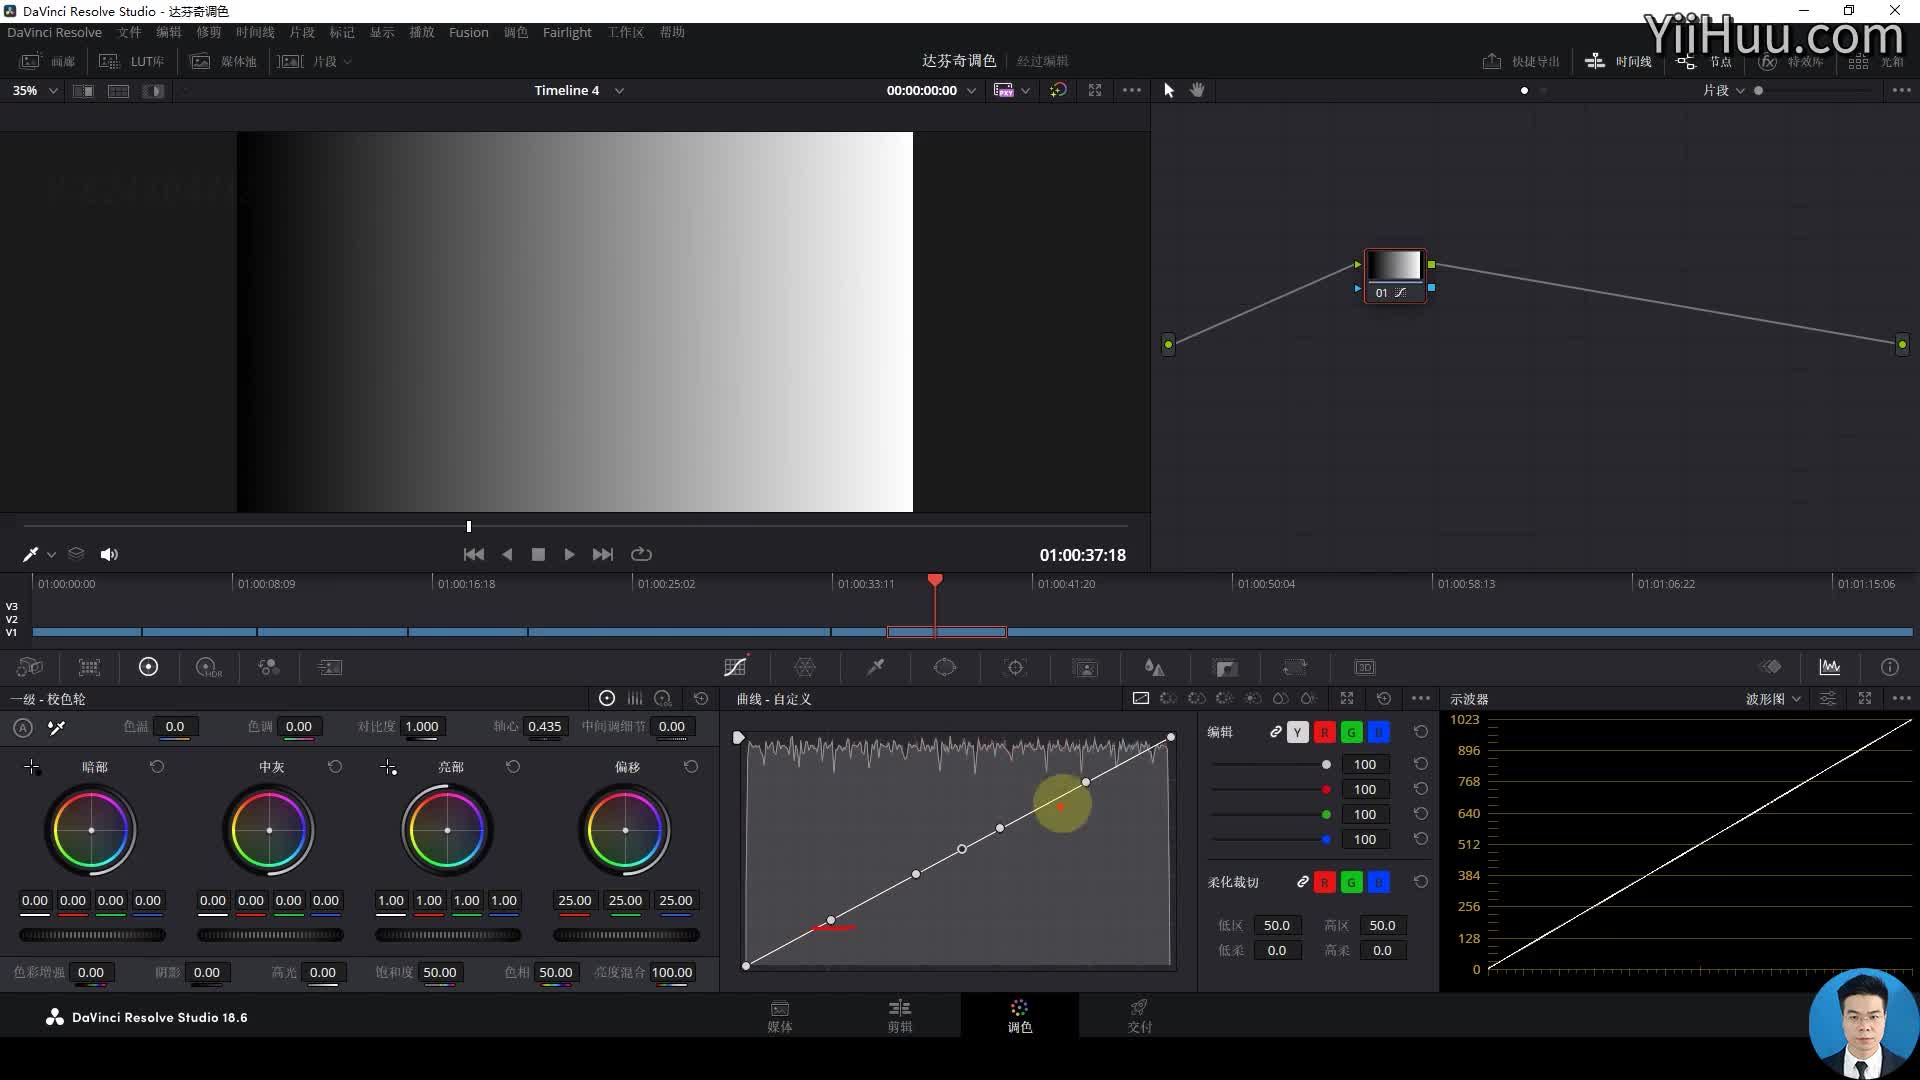
Task: Open the Camera Raw palette
Action: [30, 667]
